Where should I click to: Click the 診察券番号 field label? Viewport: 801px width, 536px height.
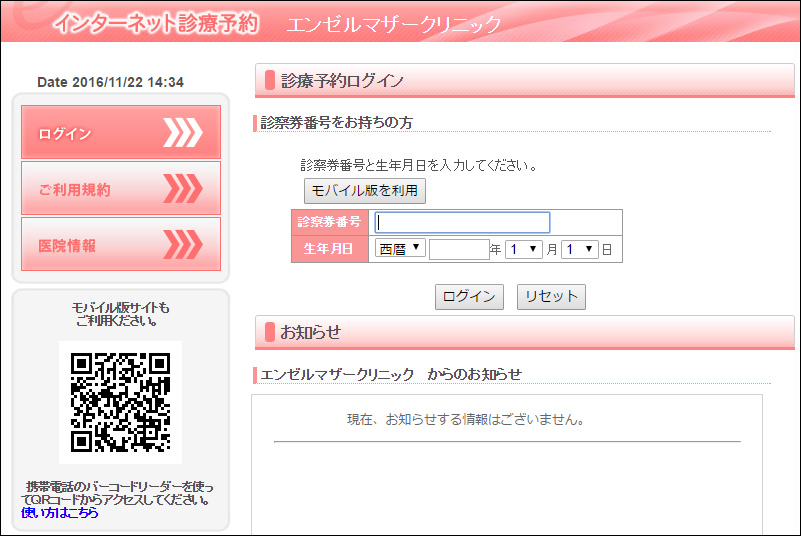329,222
